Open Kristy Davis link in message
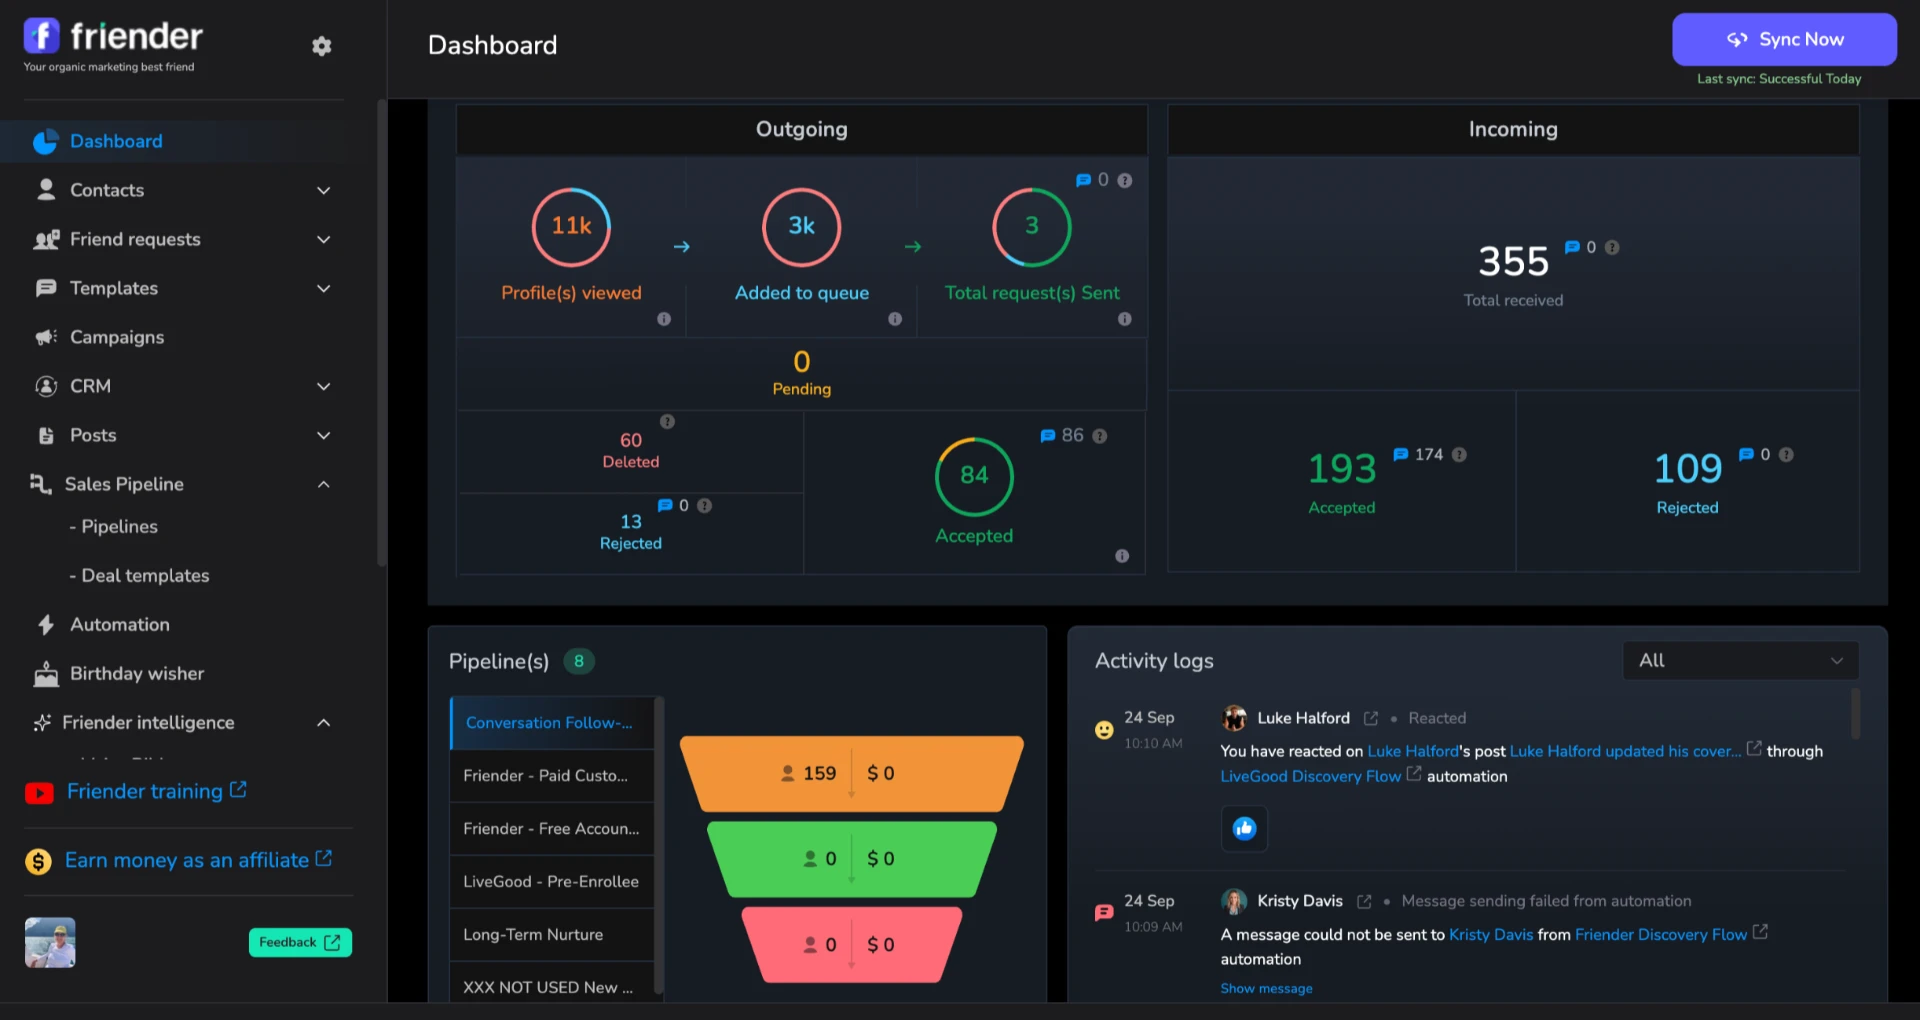 click(x=1490, y=934)
